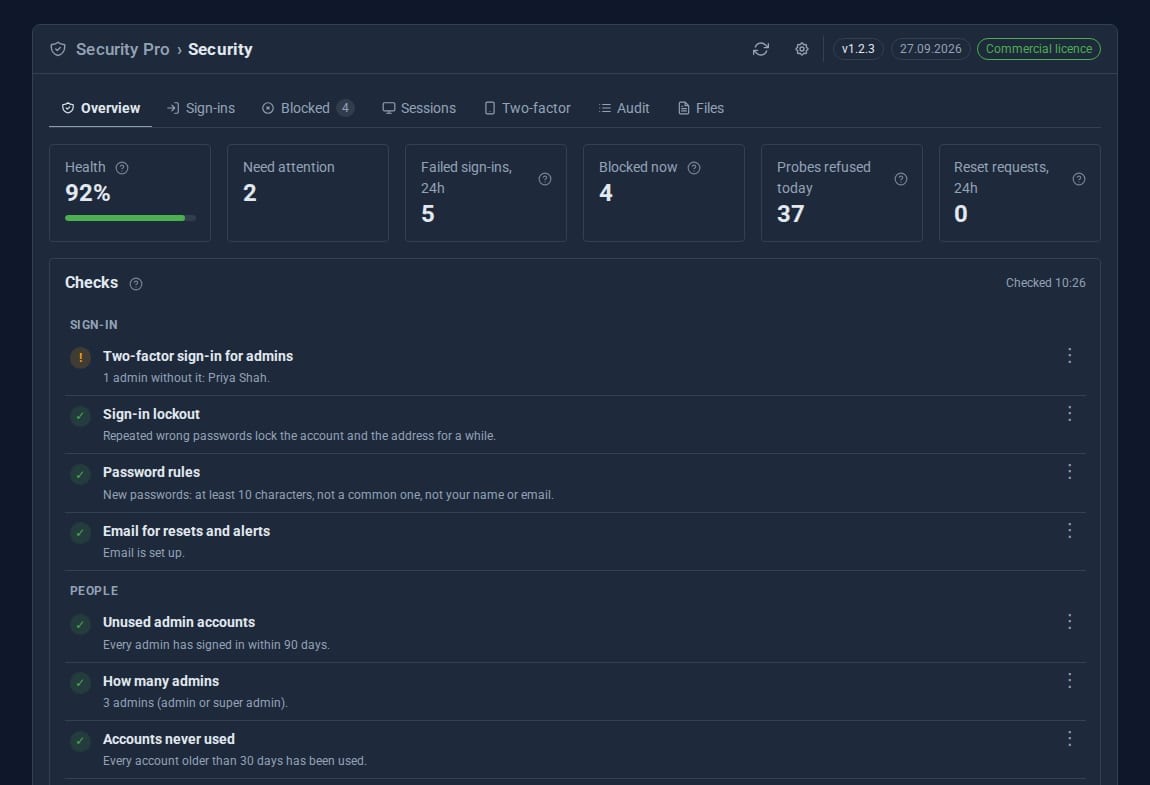Screen dimensions: 1150x785
Task: Click the How many admins title
Action: [x=161, y=681]
